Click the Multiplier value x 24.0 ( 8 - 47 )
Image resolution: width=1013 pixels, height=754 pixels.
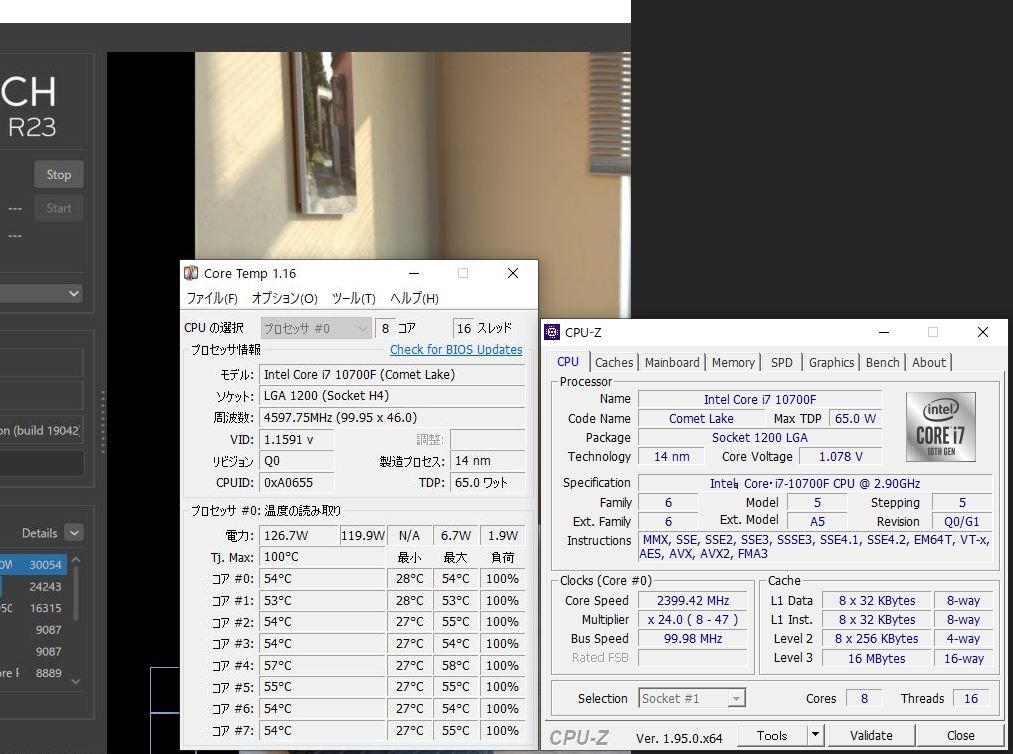pos(693,620)
